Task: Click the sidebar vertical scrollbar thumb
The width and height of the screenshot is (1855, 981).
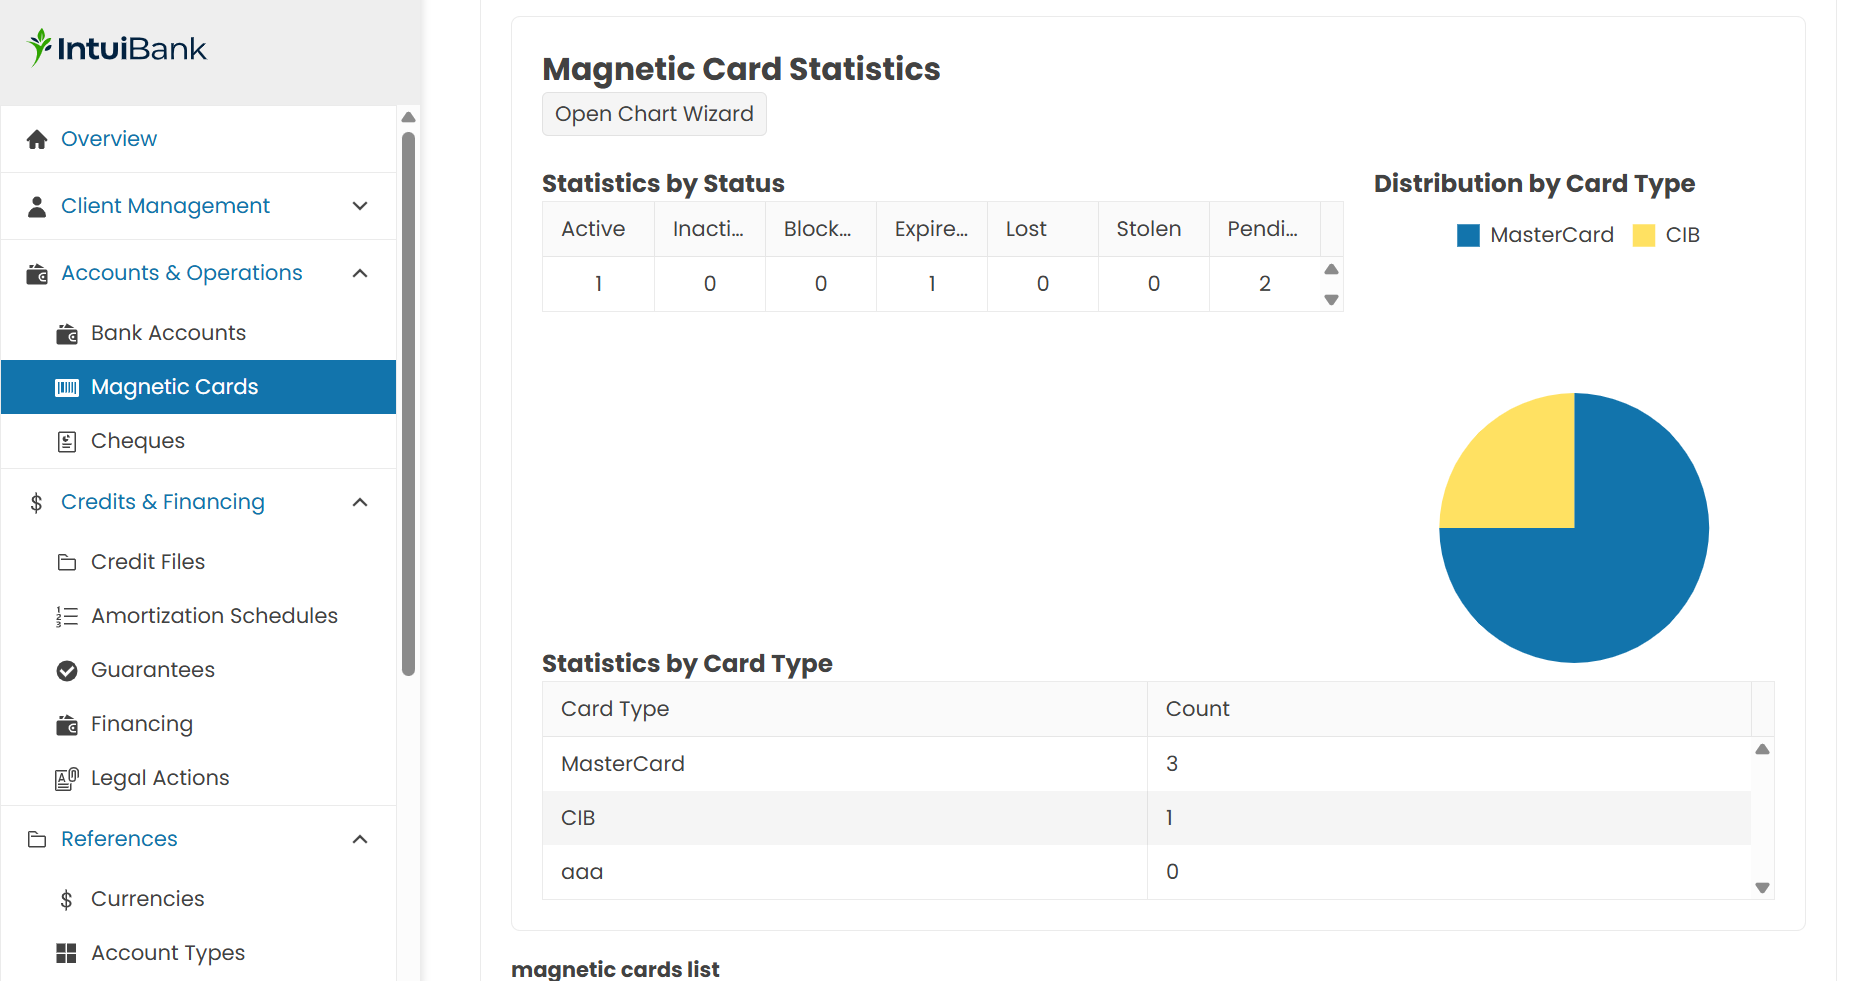Action: [x=408, y=404]
